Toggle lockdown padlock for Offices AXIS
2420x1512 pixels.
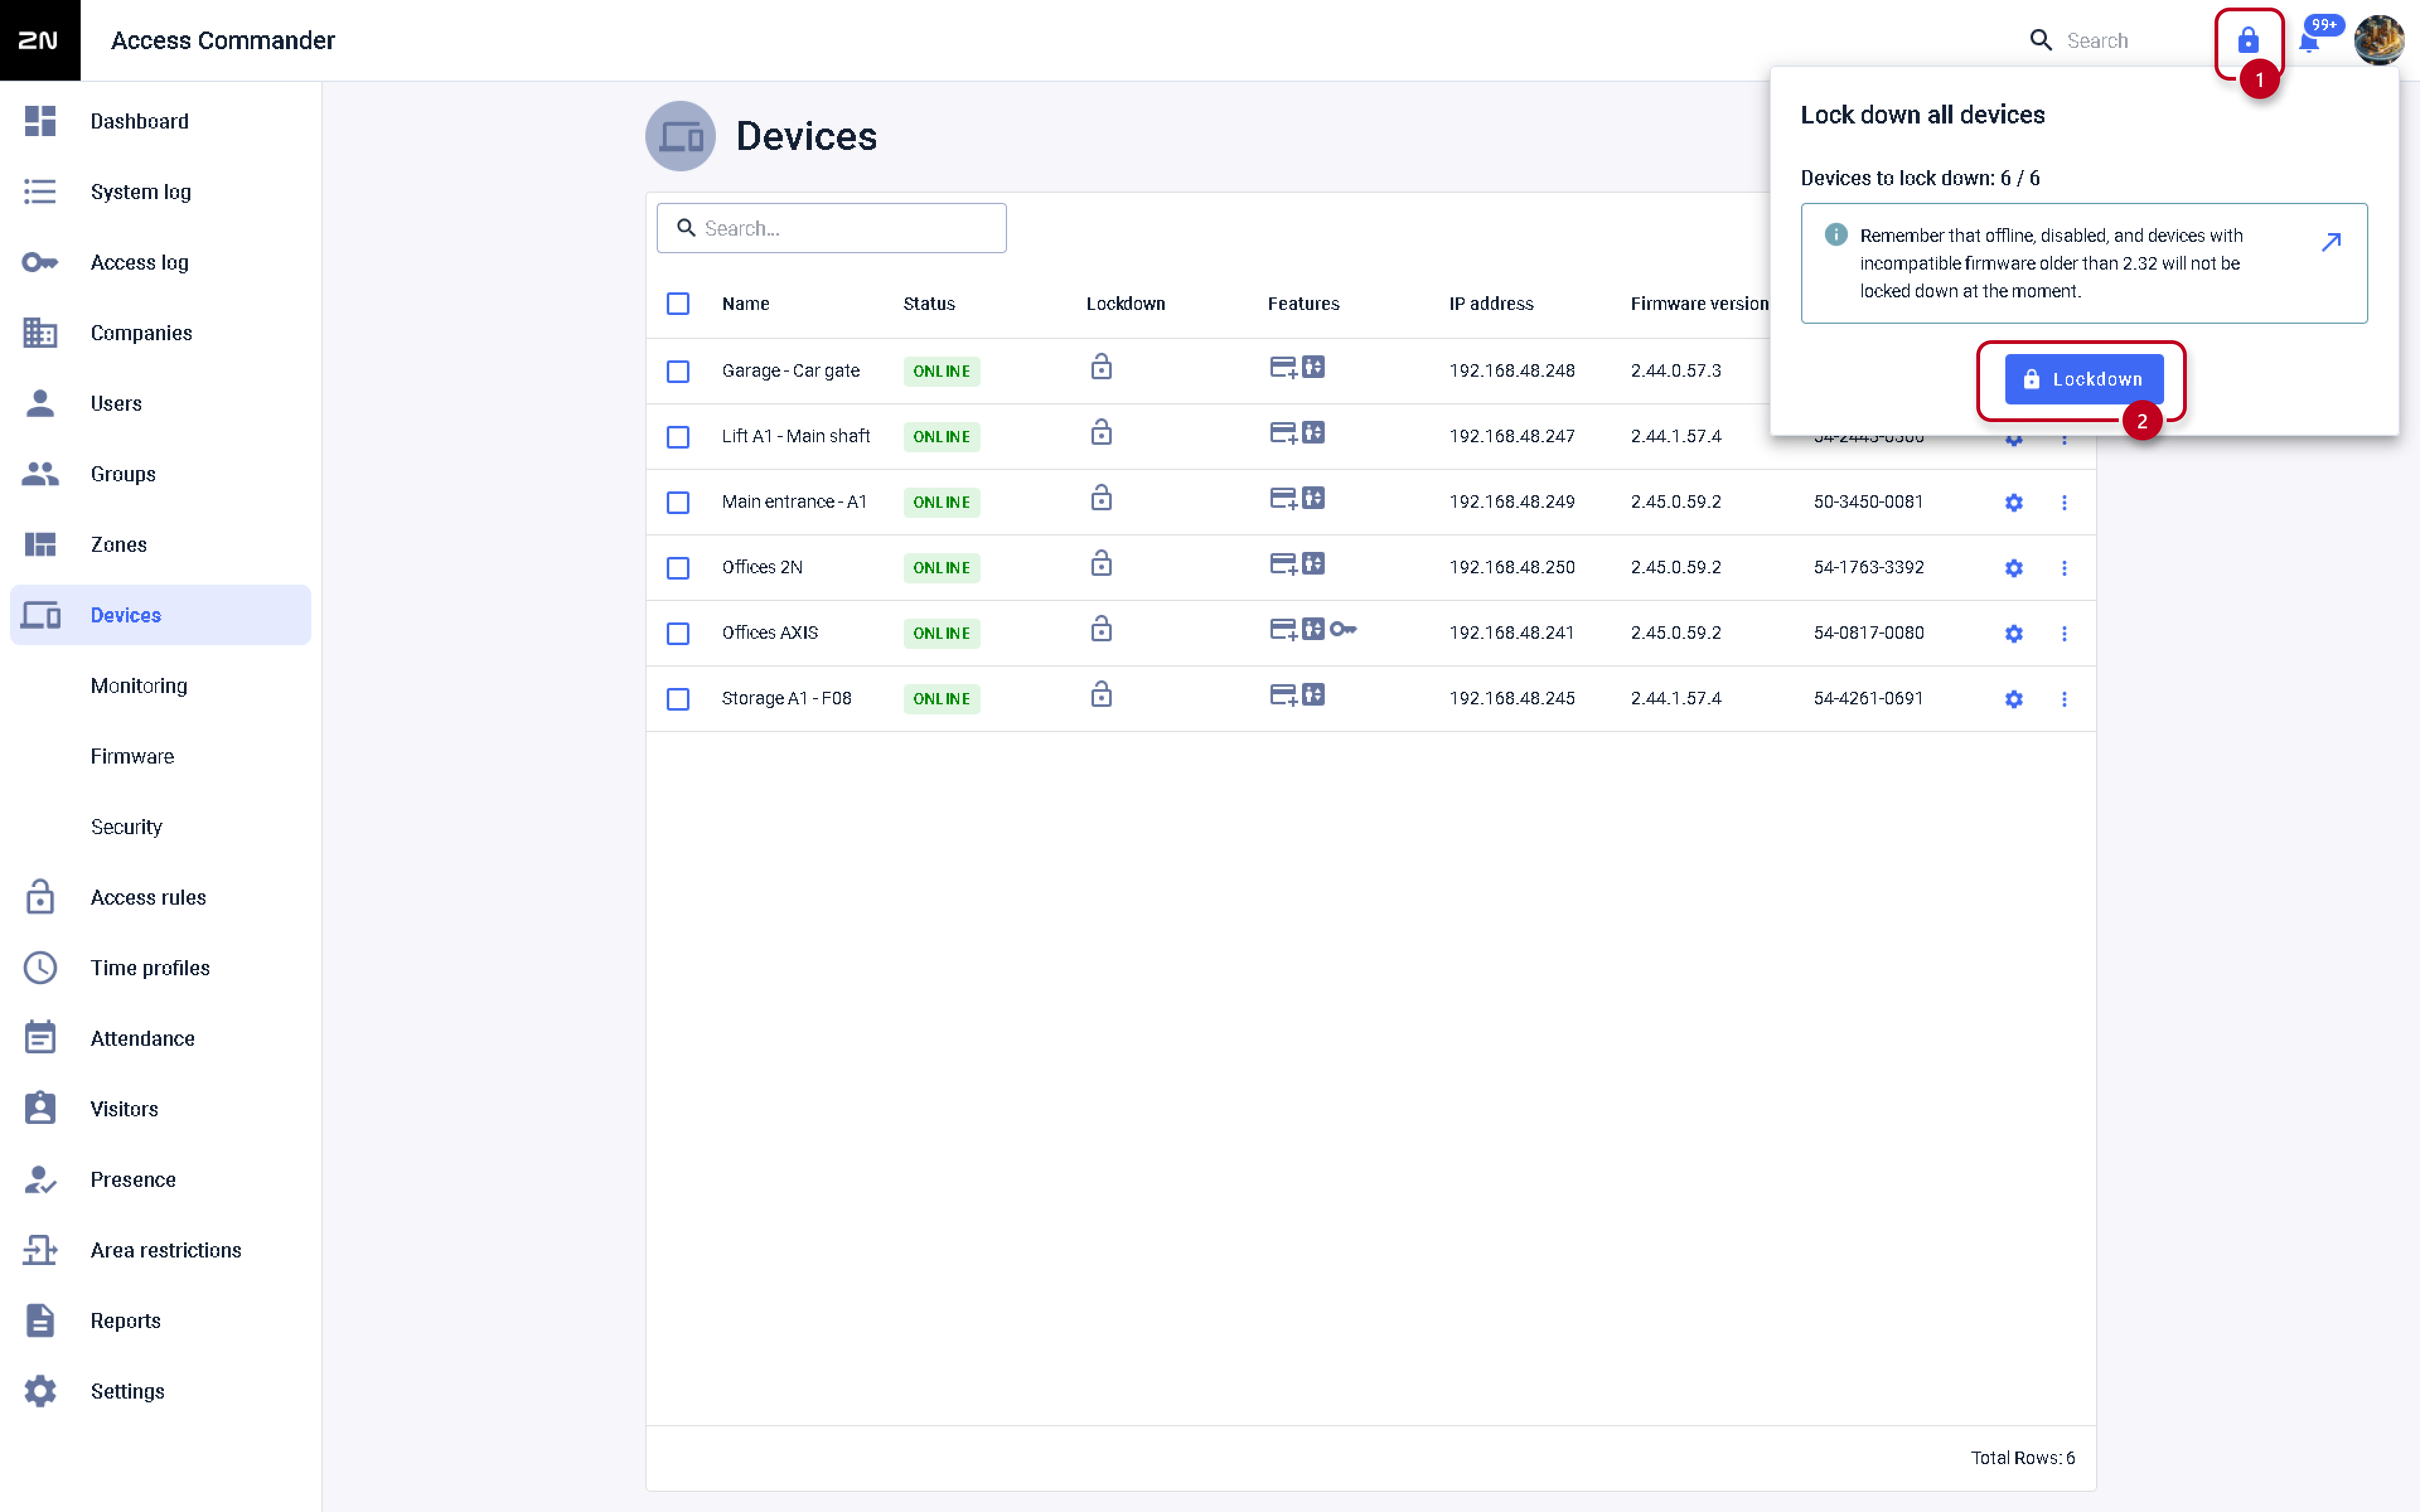point(1101,629)
